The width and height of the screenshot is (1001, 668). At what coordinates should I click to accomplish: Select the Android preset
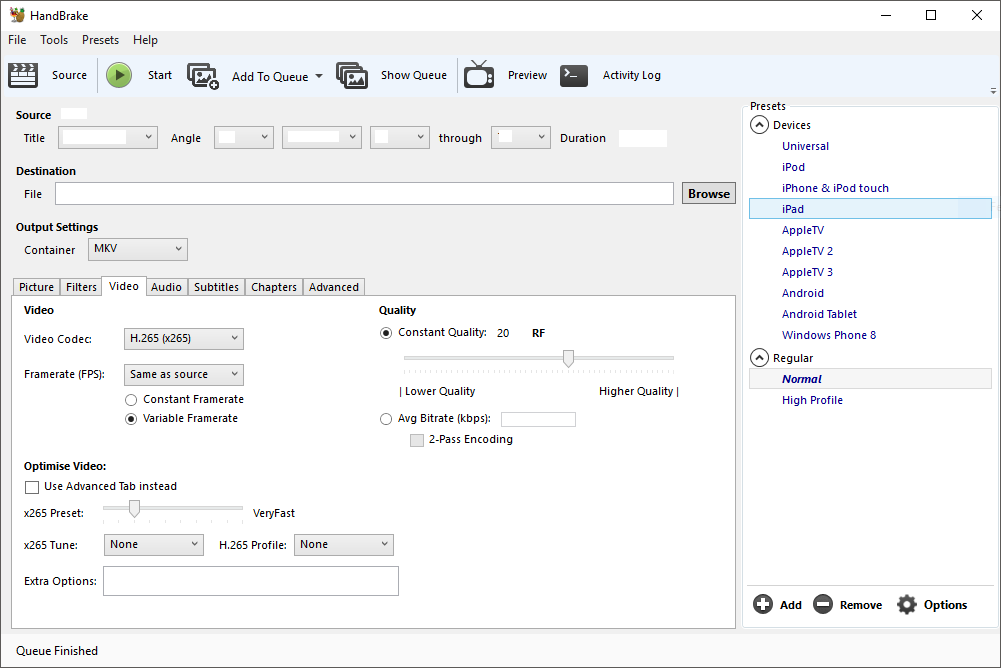click(802, 293)
